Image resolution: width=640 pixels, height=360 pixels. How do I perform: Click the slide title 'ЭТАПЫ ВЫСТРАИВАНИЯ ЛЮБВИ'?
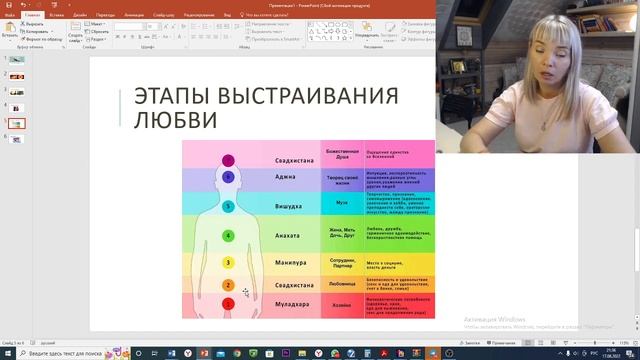coord(266,107)
